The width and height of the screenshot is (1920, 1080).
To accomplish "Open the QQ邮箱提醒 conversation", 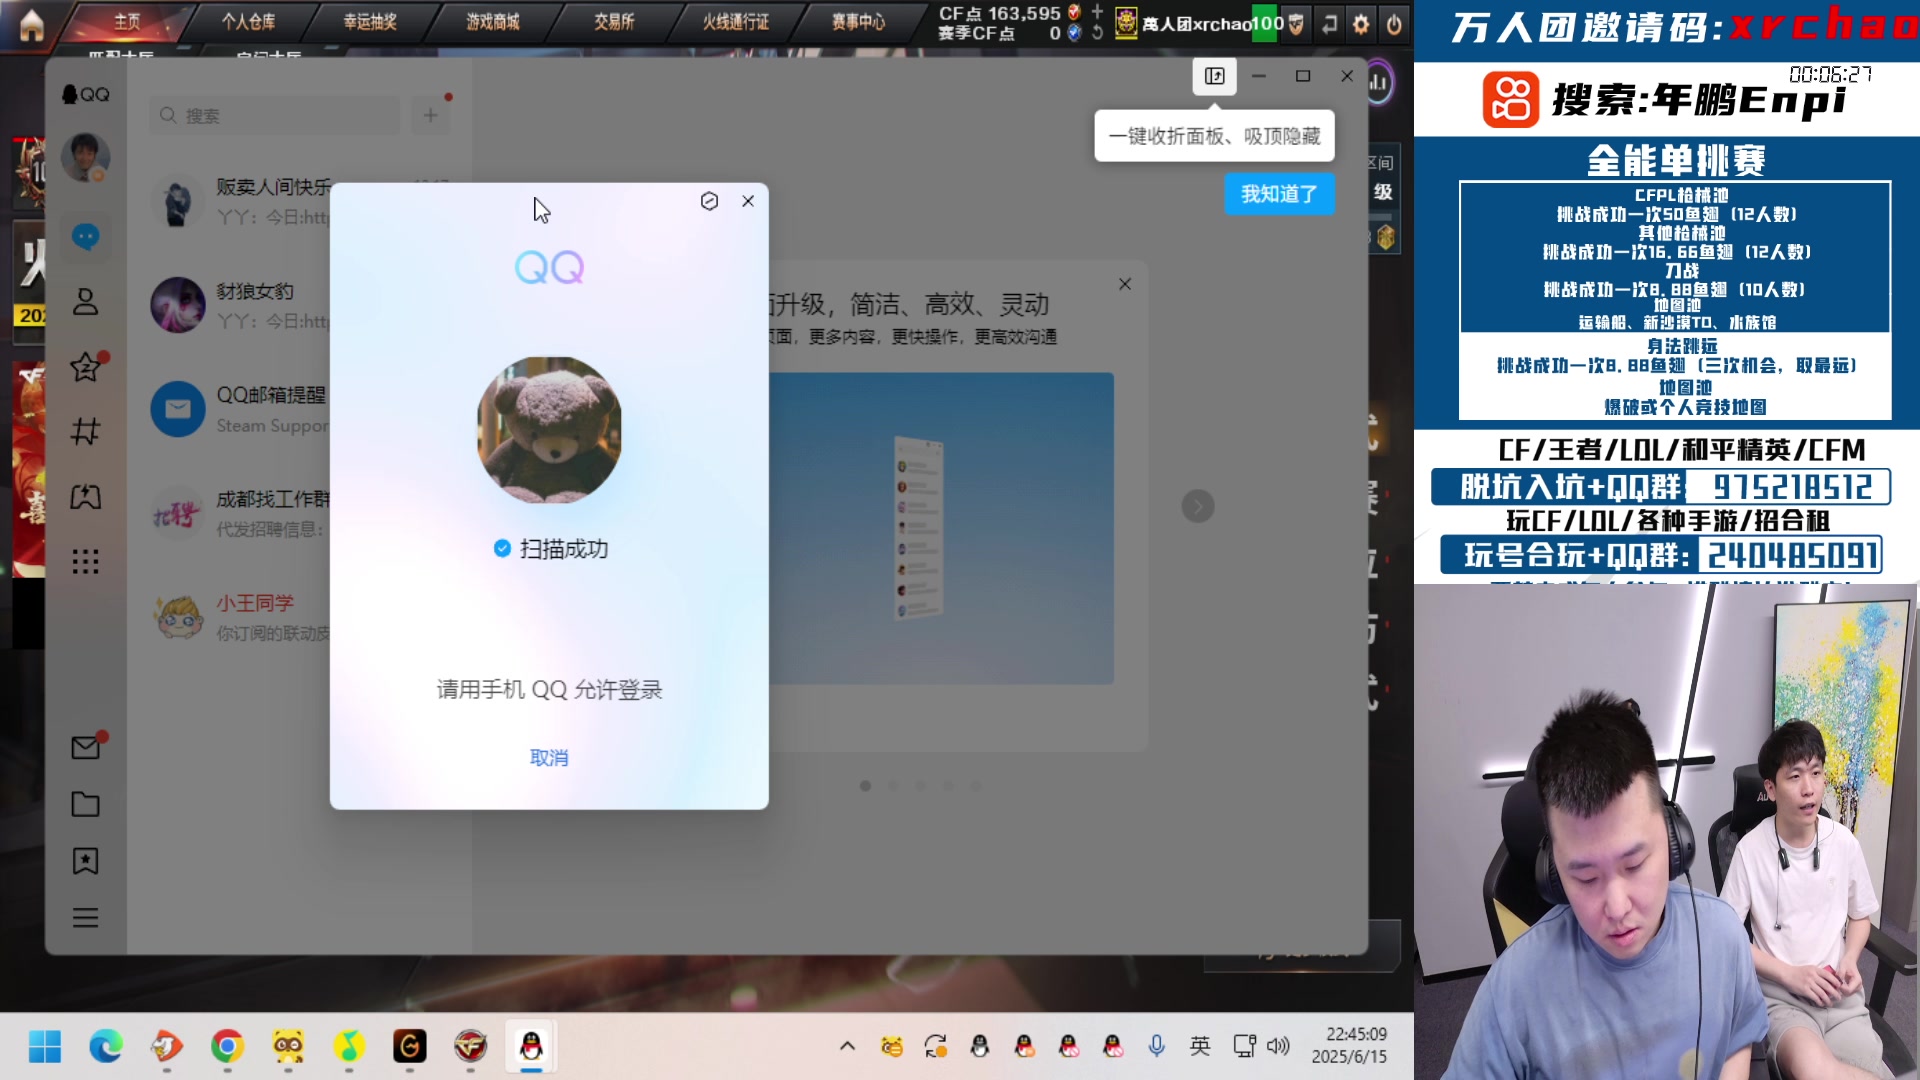I will point(240,410).
